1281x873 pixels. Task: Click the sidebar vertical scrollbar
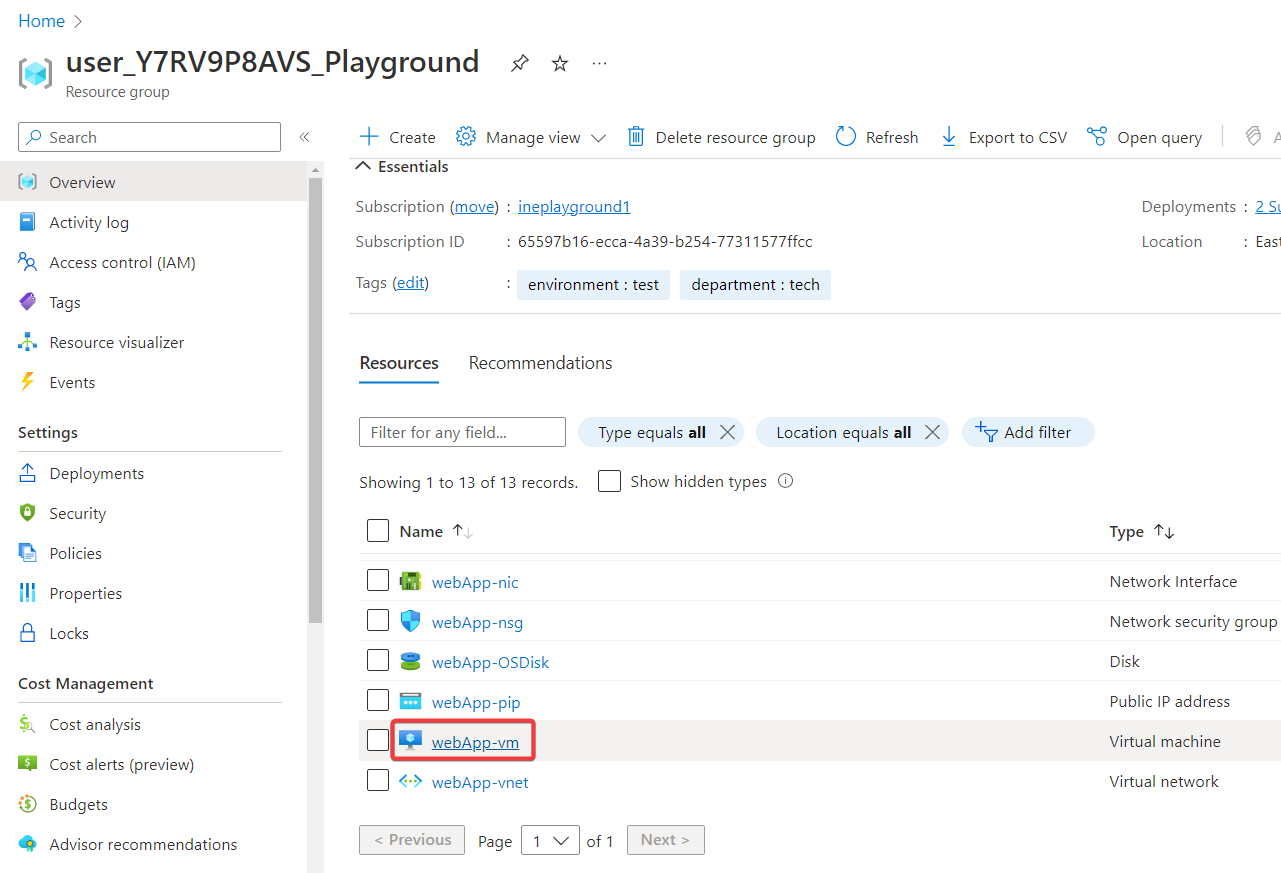[315, 400]
